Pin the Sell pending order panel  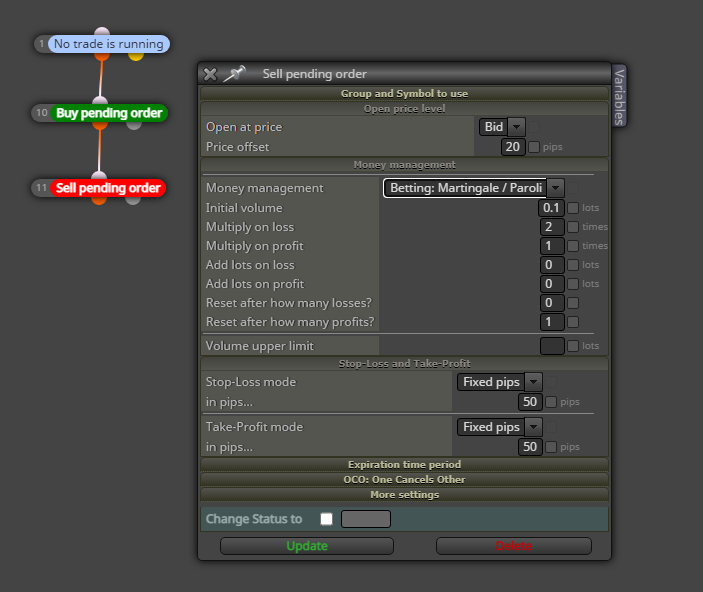click(x=235, y=74)
